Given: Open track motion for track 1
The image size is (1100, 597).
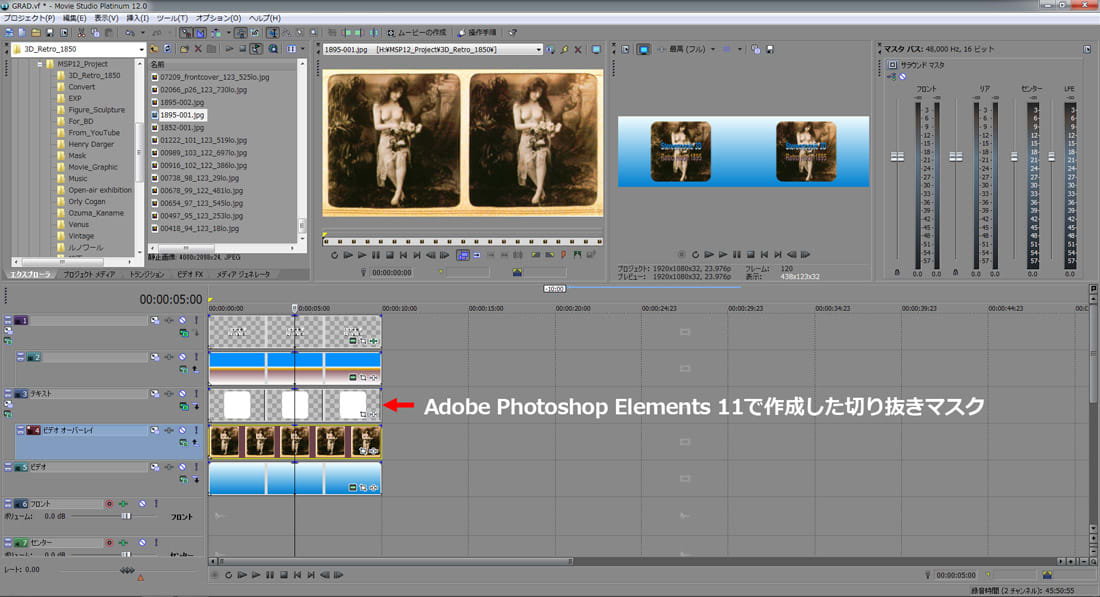Looking at the screenshot, I should pos(154,321).
